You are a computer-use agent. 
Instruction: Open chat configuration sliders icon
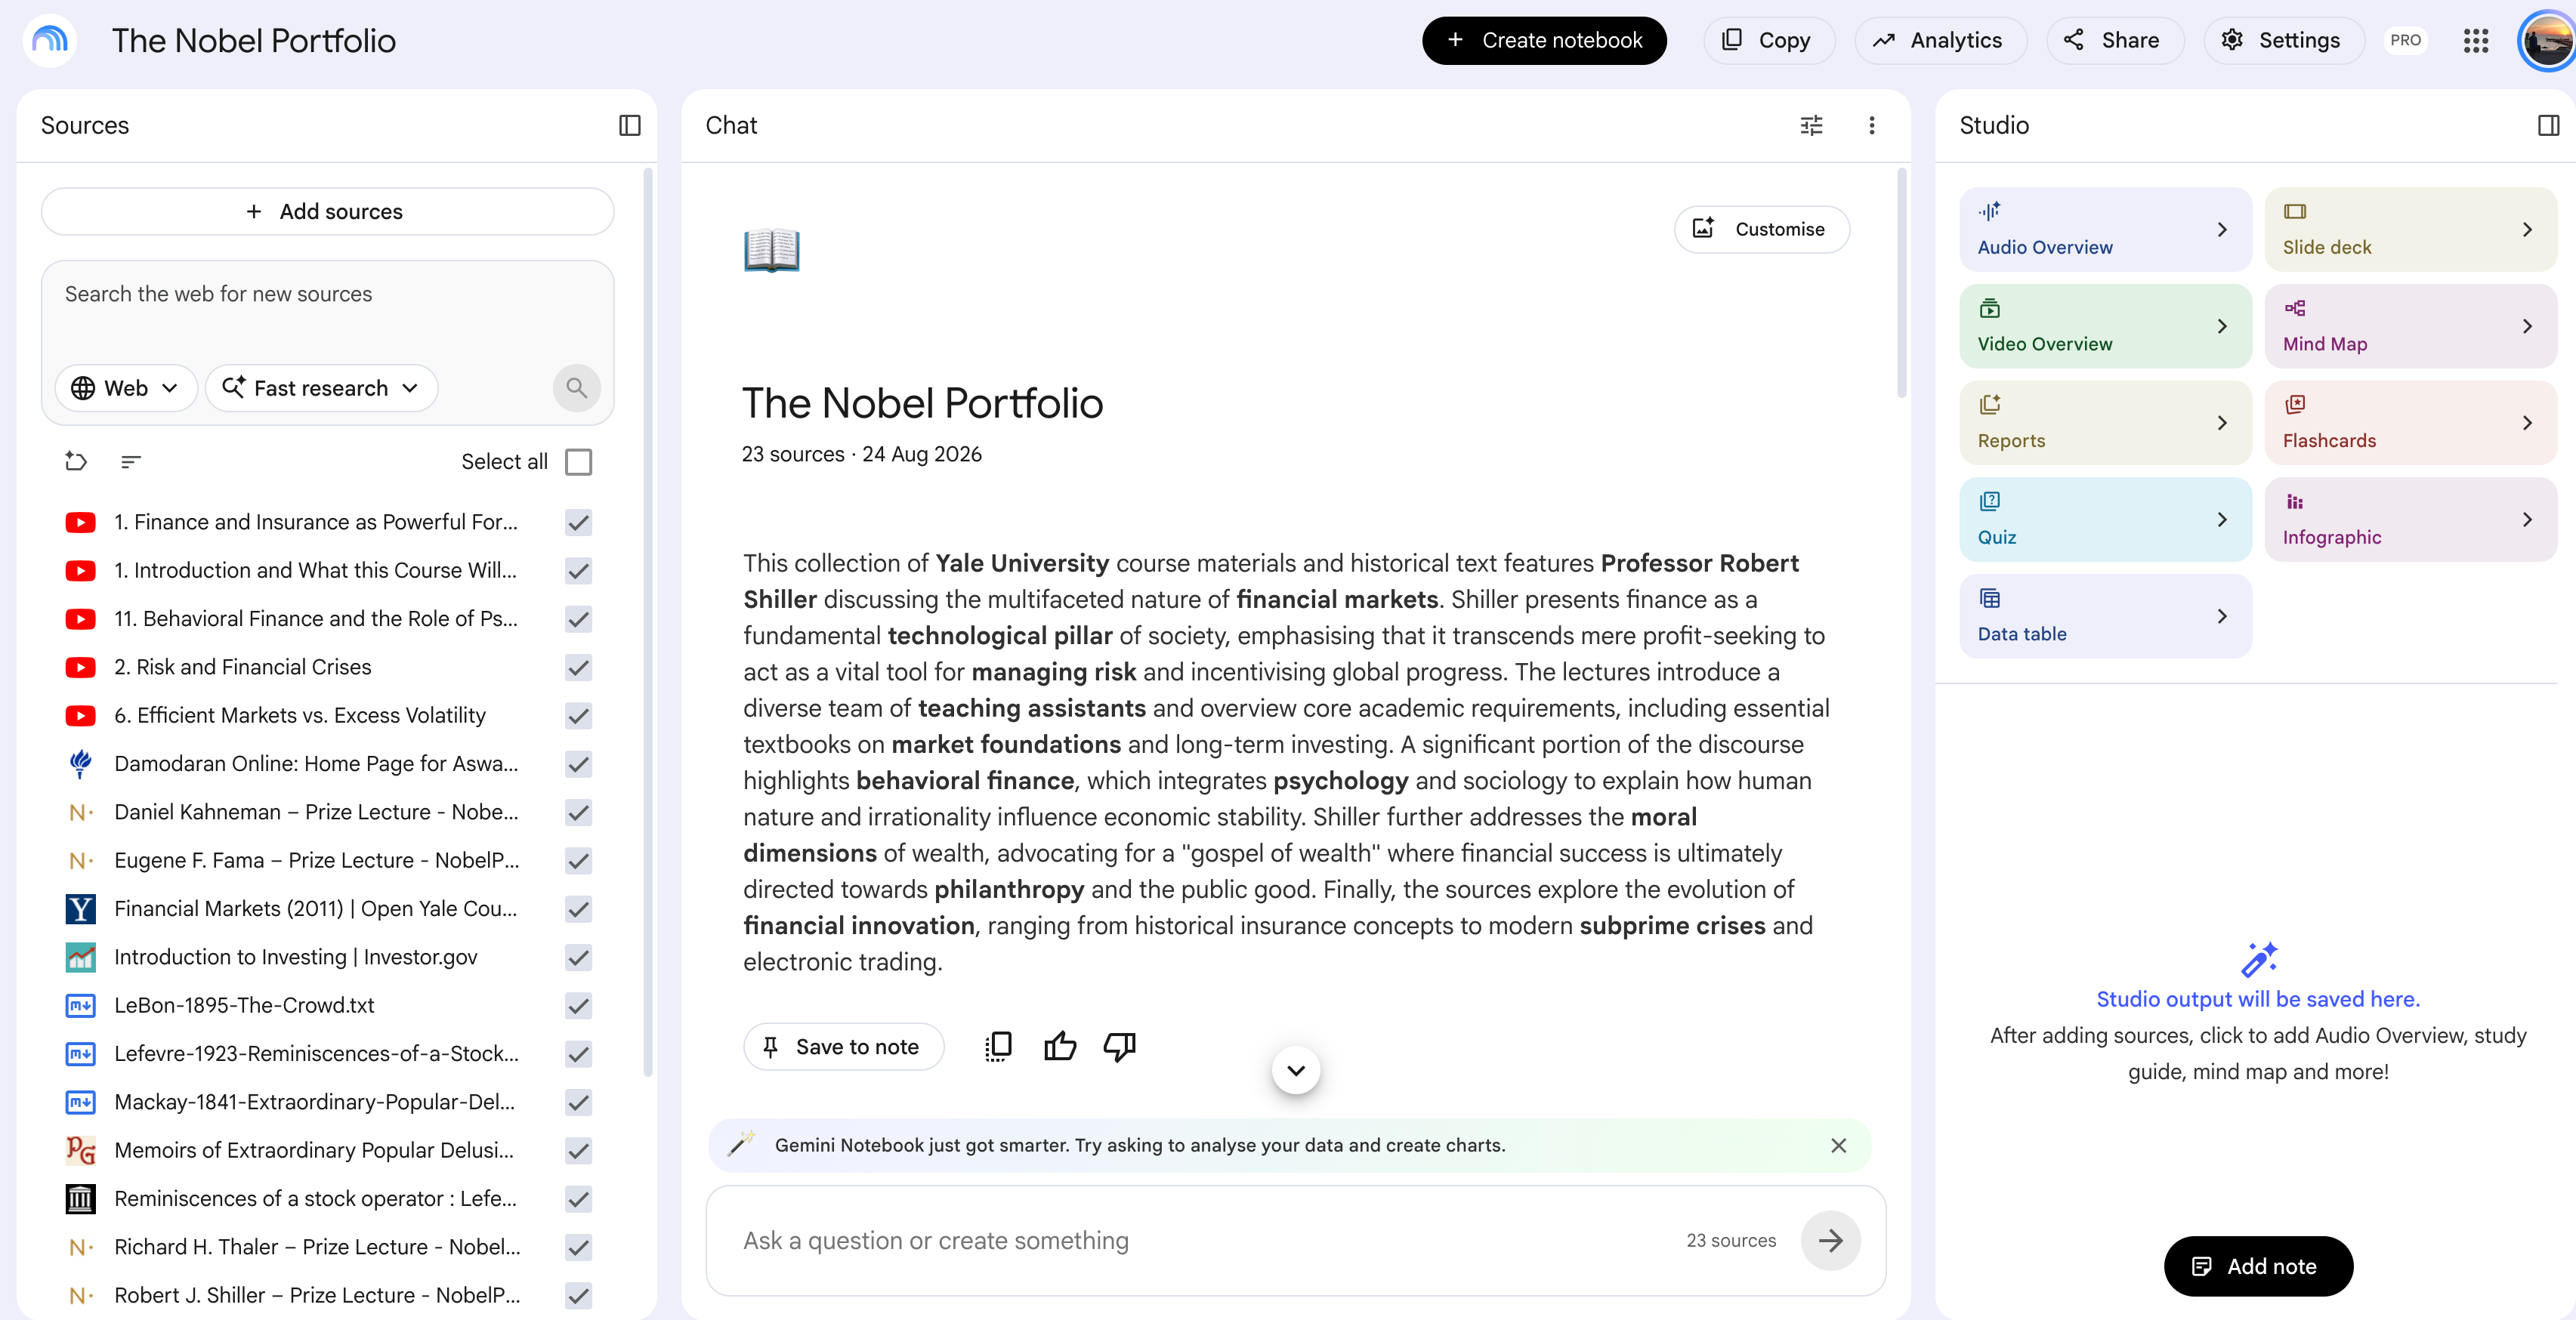[1811, 125]
